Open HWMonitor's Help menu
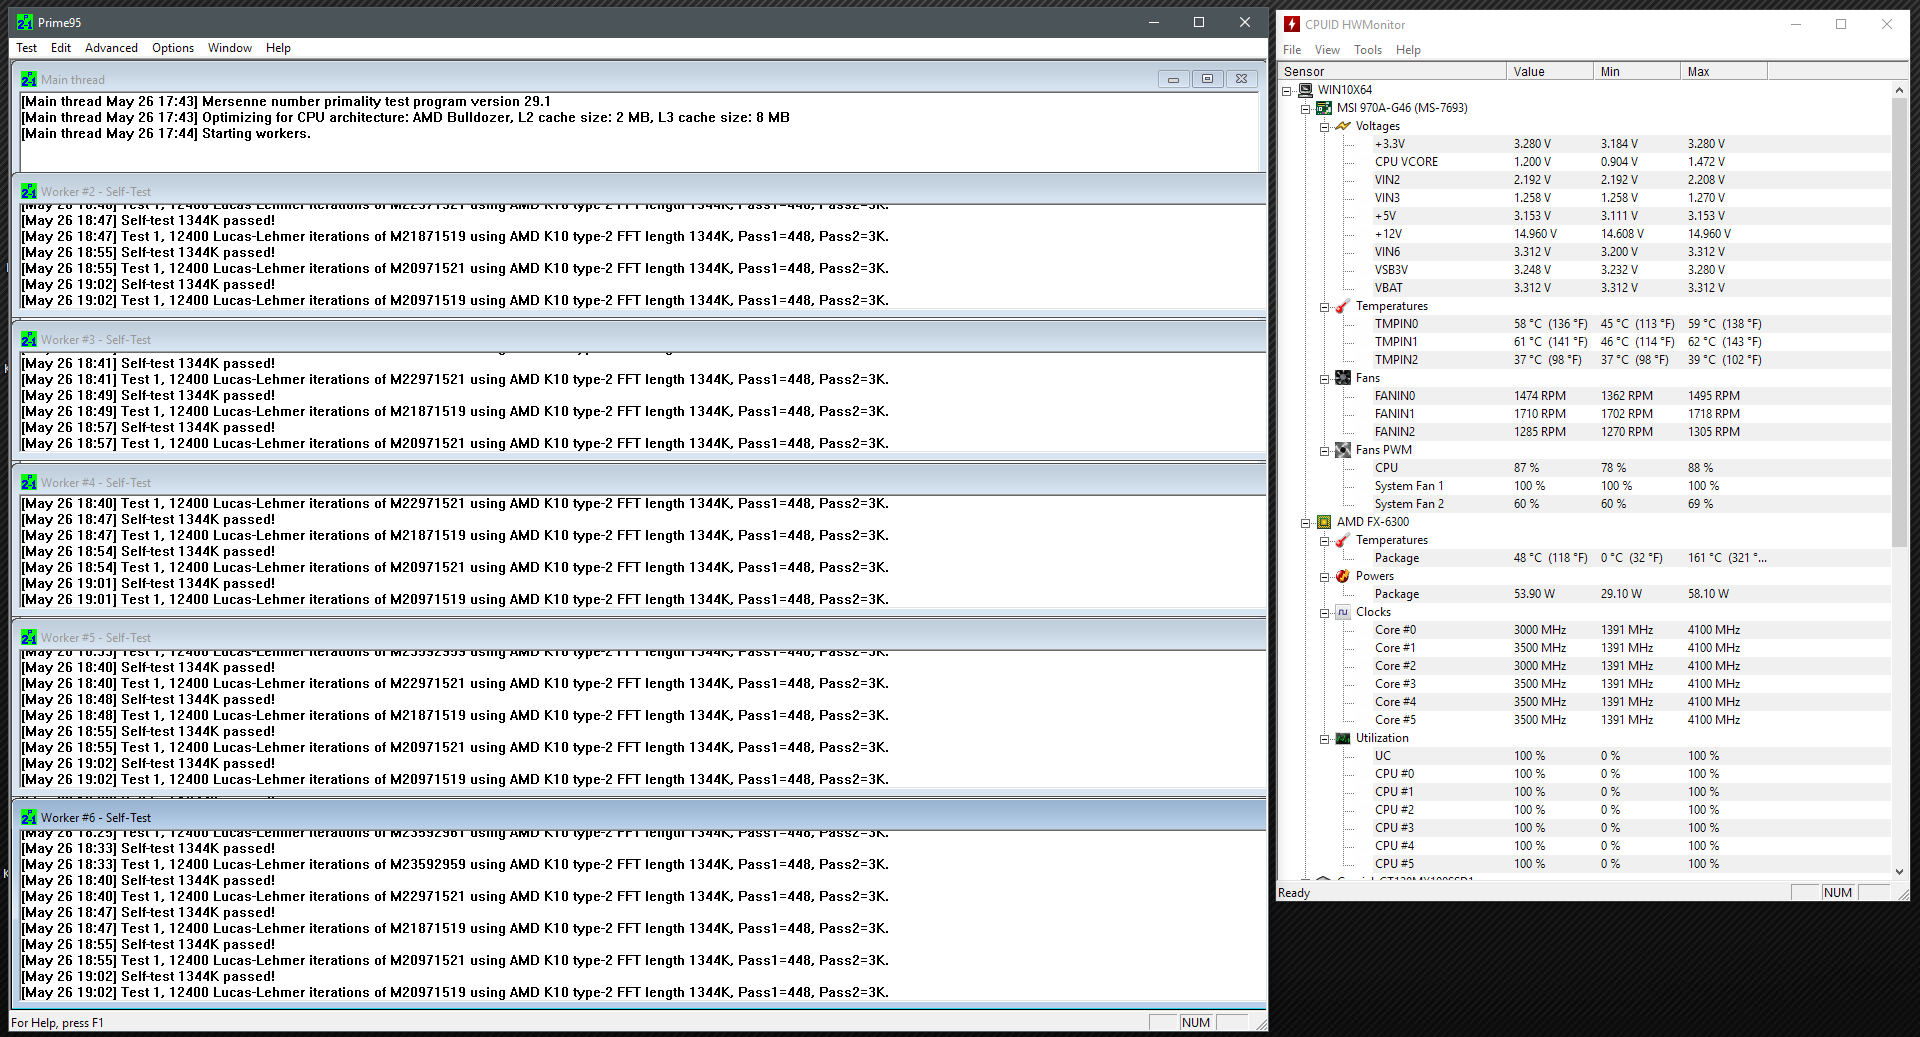Viewport: 1920px width, 1037px height. (1408, 50)
